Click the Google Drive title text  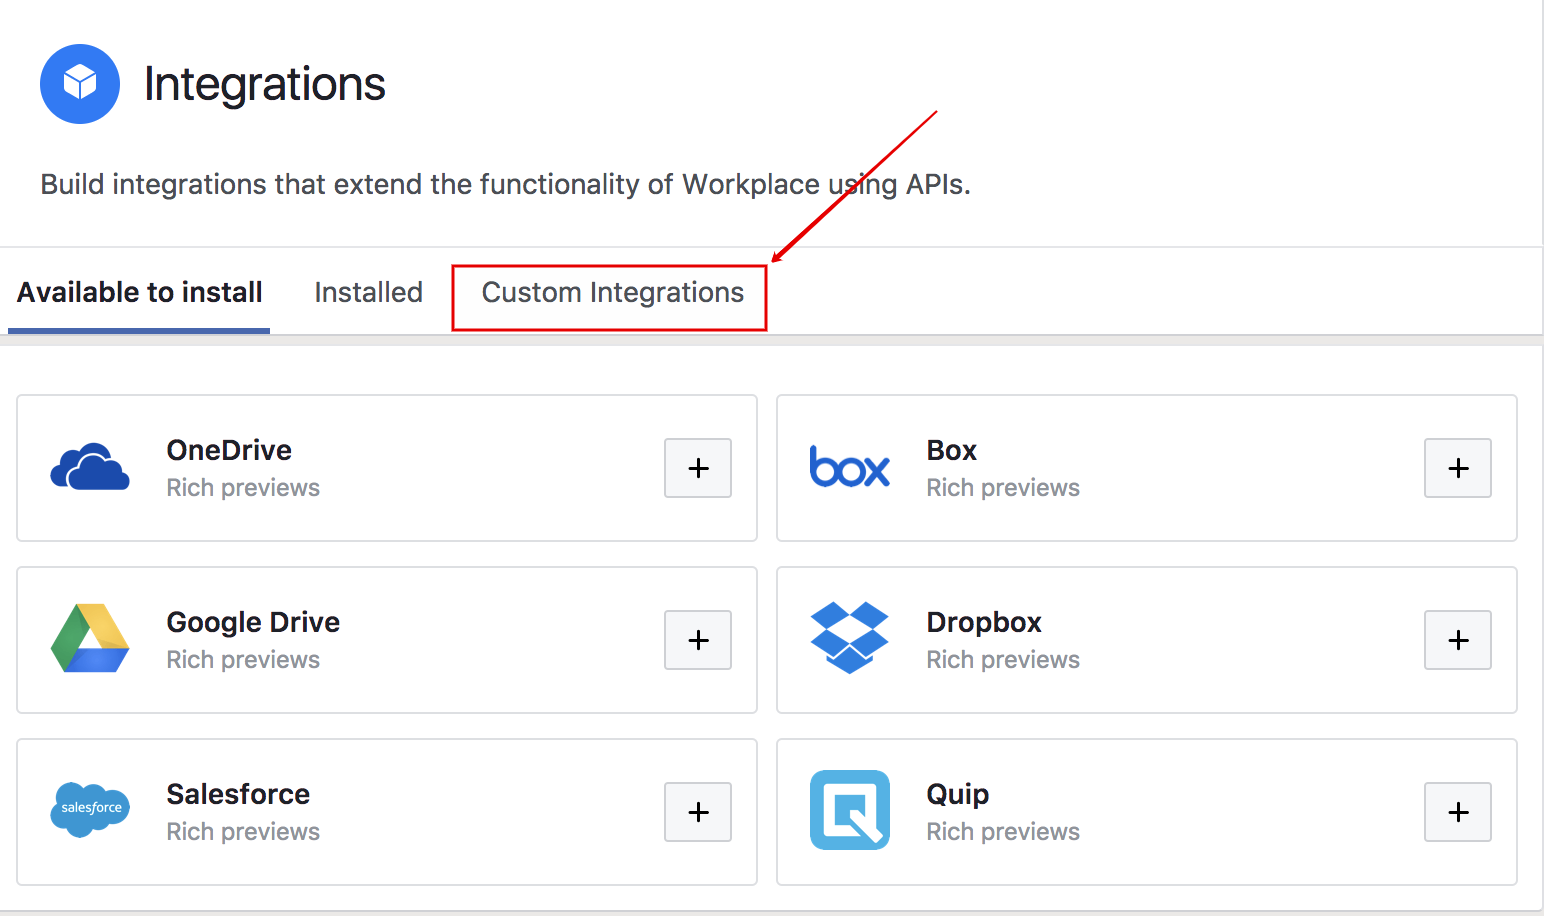[x=253, y=622]
